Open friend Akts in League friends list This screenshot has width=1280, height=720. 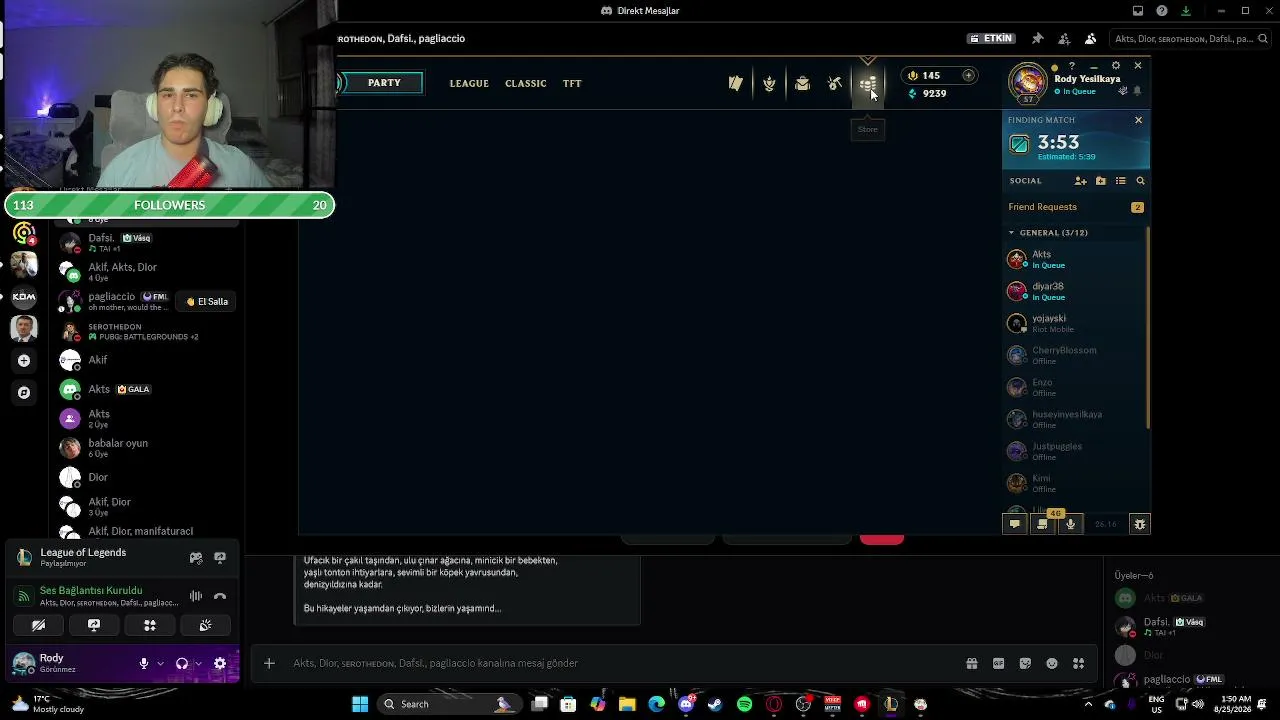(x=1076, y=259)
